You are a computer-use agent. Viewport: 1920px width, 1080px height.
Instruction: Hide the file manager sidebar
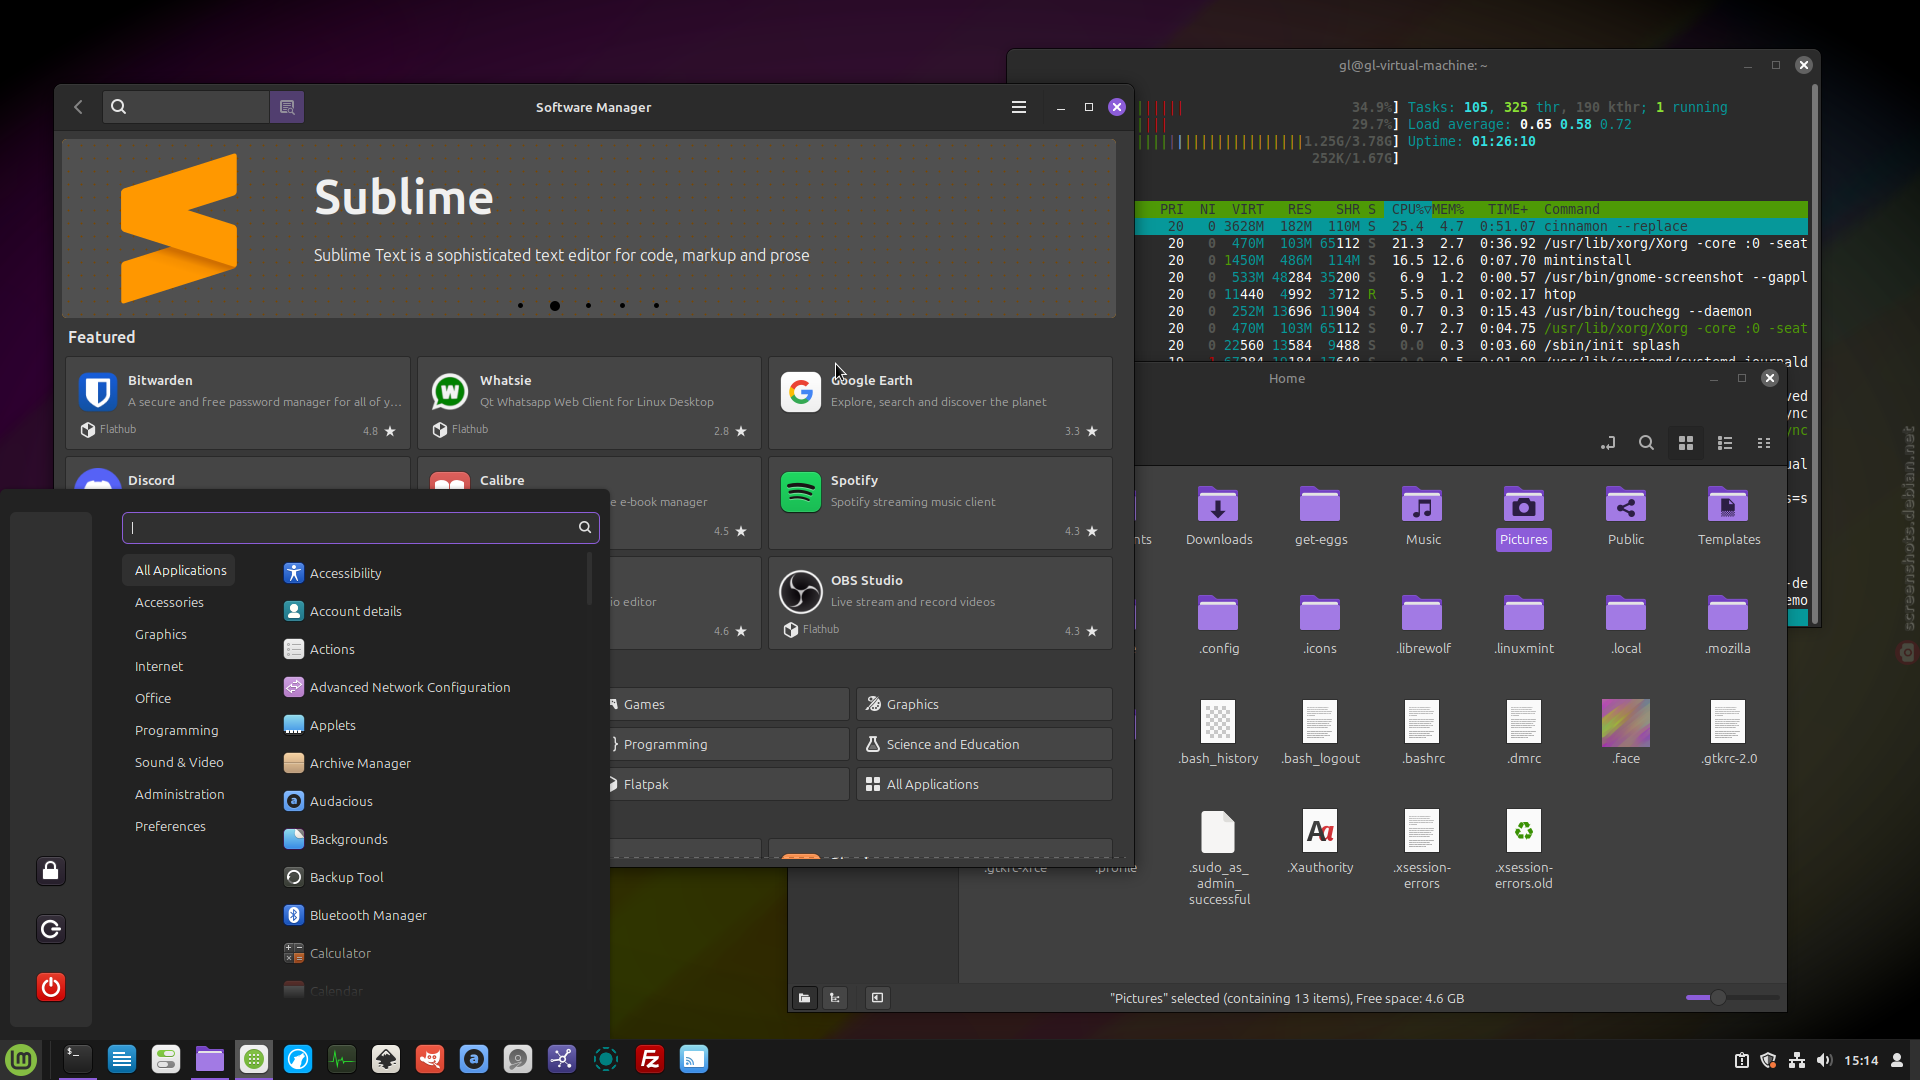pos(877,998)
